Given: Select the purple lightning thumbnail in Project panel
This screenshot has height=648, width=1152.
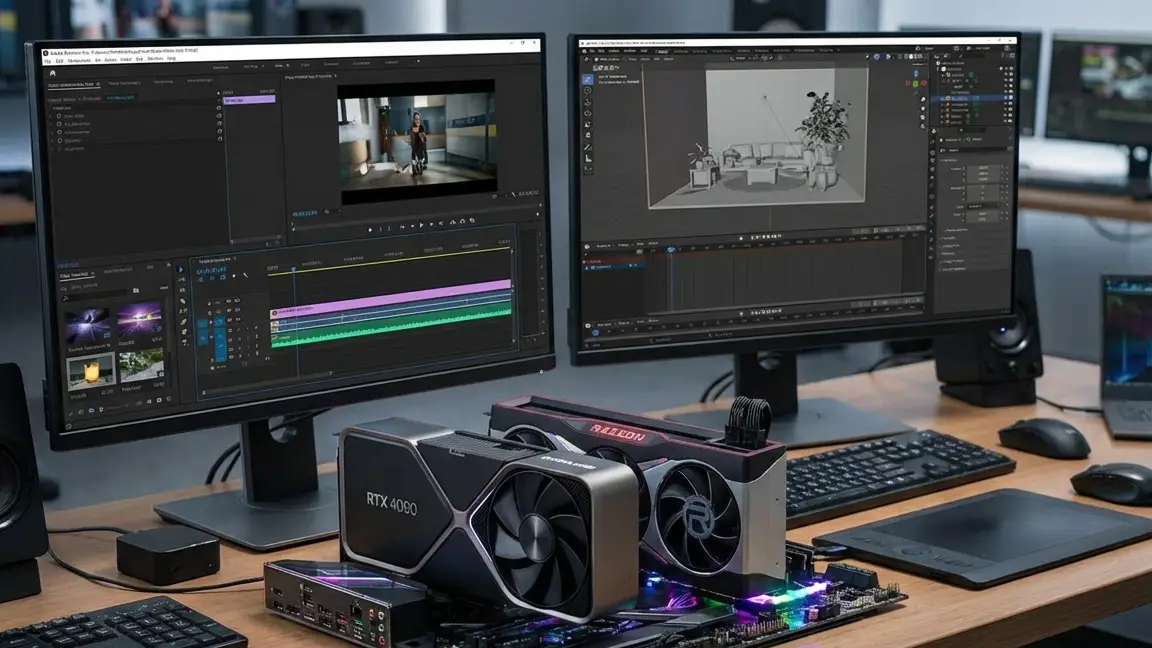Looking at the screenshot, I should 88,323.
